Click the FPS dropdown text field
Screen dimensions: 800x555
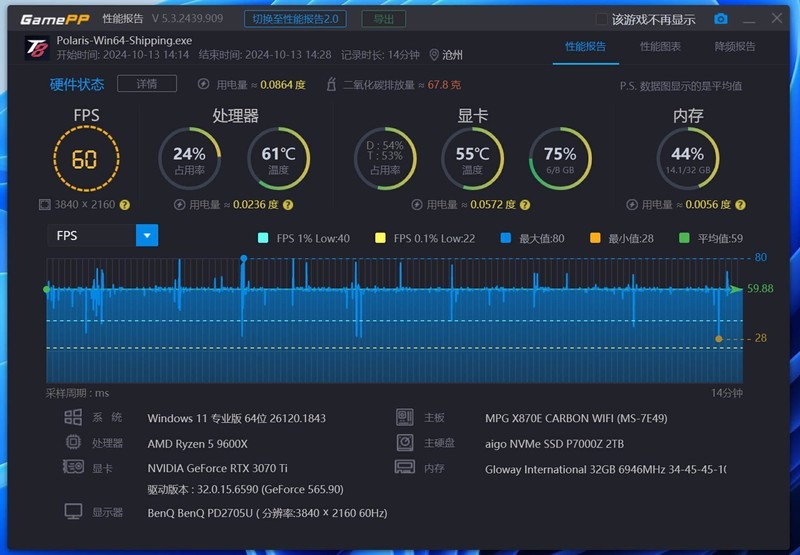92,236
